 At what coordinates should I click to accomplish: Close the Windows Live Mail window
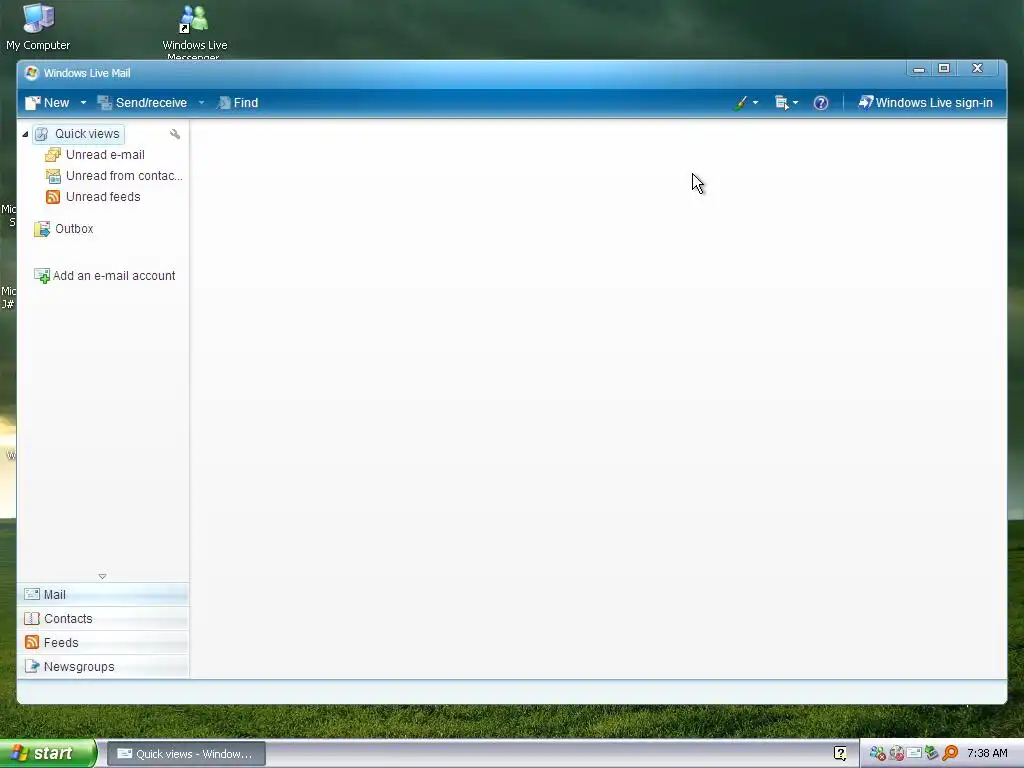pyautogui.click(x=977, y=69)
